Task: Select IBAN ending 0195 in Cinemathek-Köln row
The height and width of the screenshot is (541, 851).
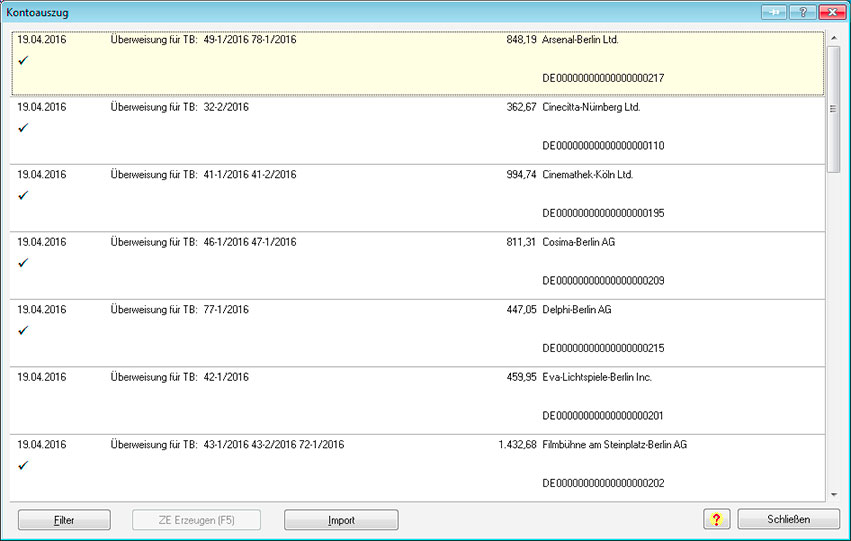Action: coord(603,214)
